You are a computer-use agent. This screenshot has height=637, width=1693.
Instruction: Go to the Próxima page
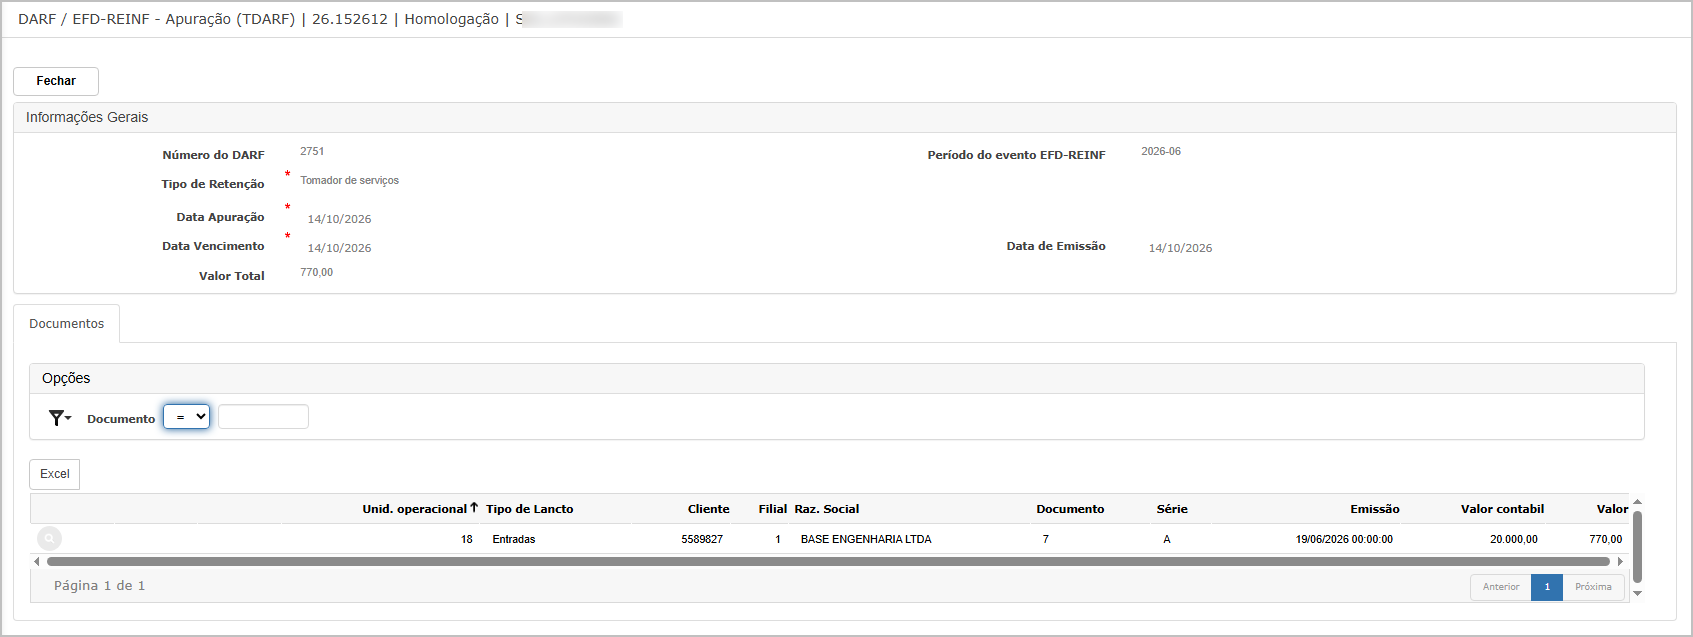[x=1593, y=587]
